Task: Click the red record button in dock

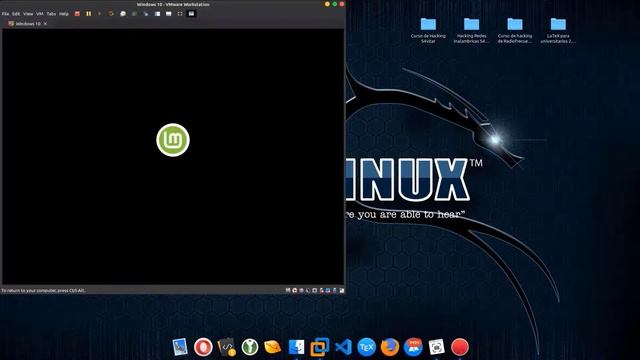Action: coord(460,347)
